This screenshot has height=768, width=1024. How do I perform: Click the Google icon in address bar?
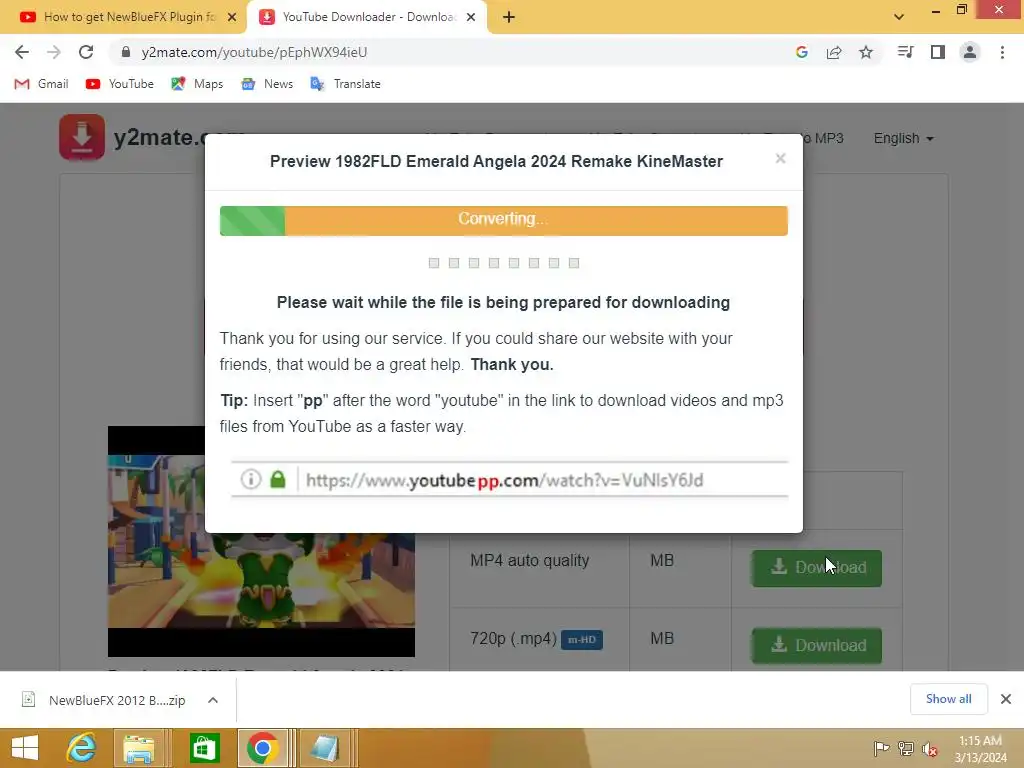[x=802, y=52]
